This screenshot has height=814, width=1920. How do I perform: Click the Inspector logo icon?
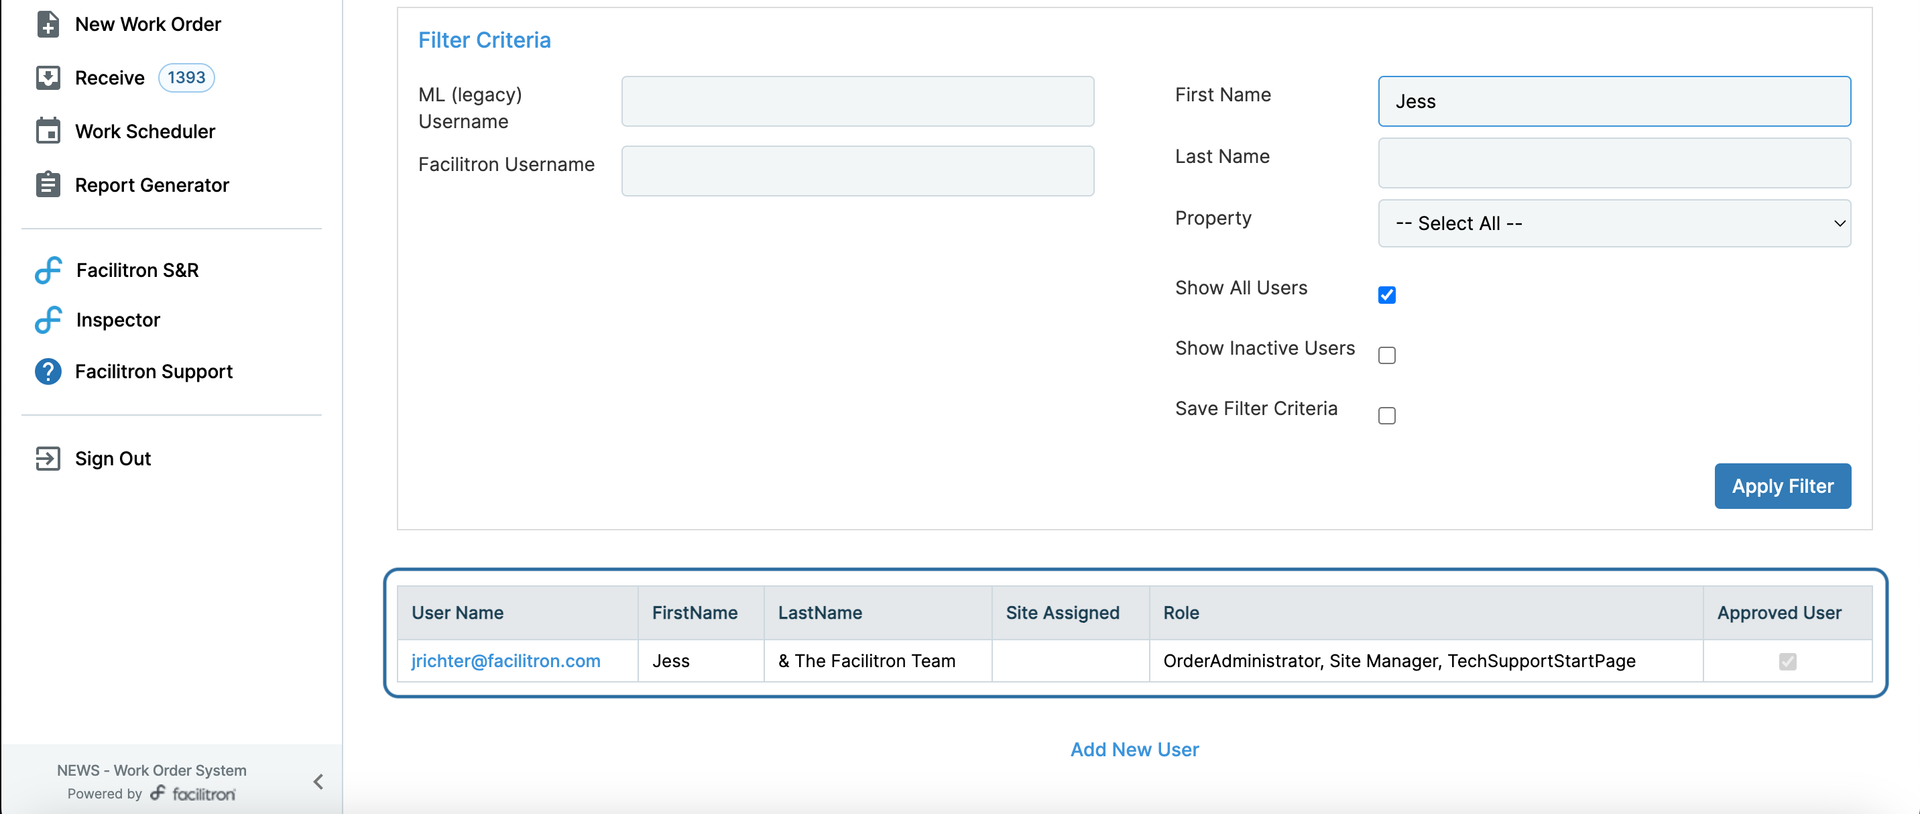coord(48,320)
